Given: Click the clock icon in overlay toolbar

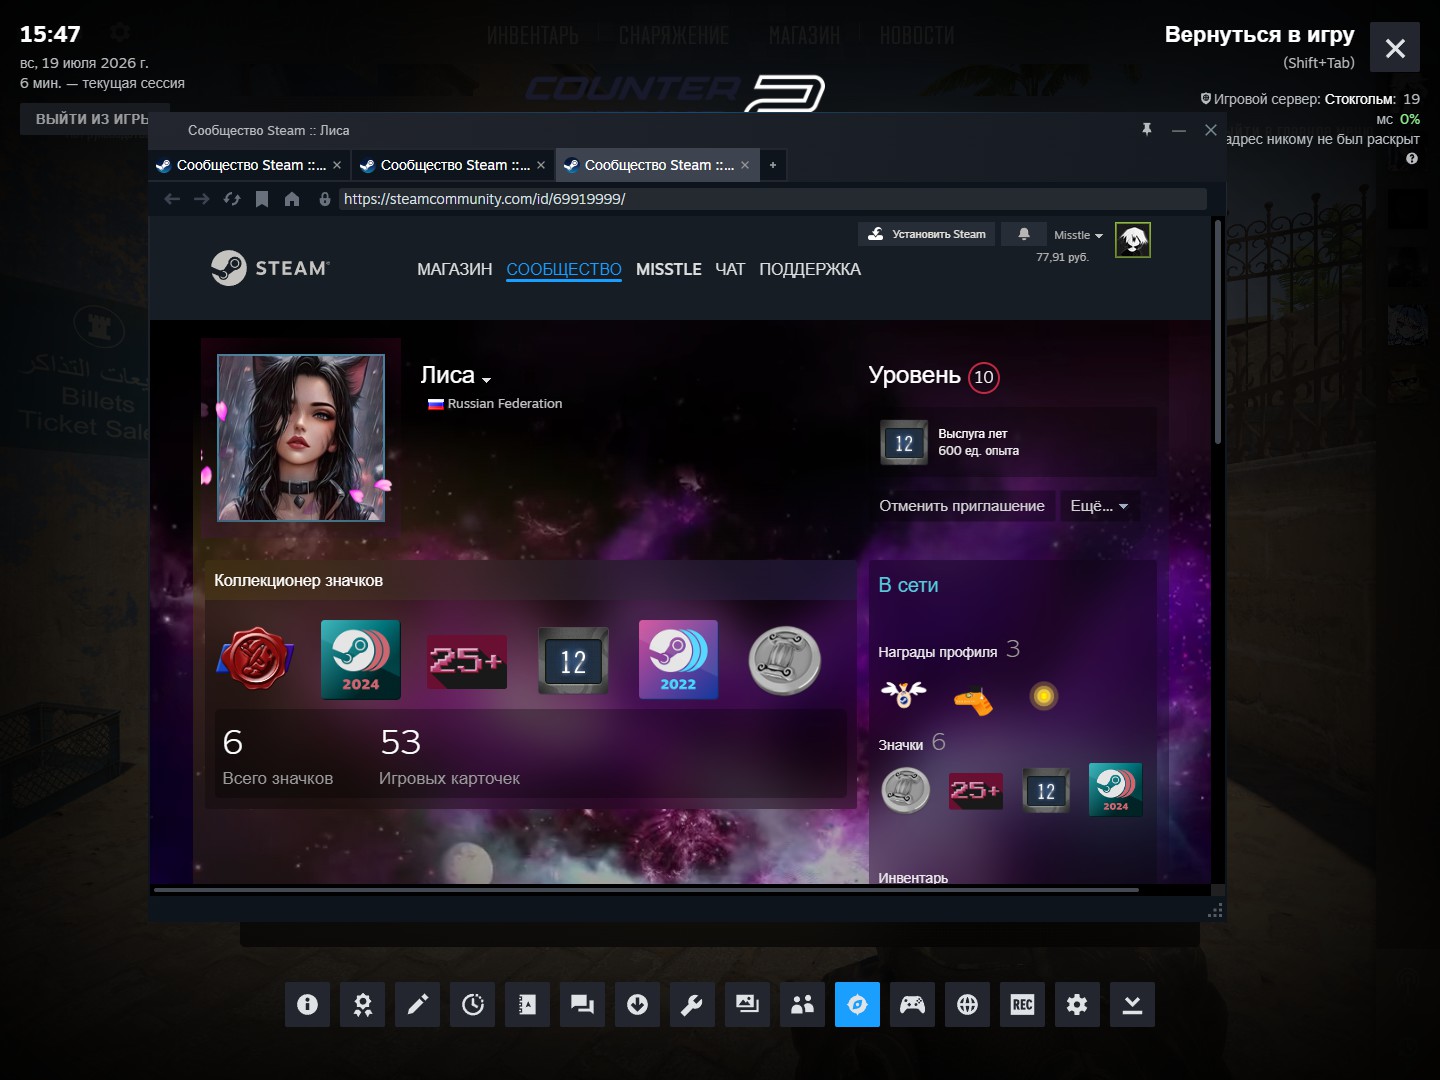Looking at the screenshot, I should point(472,1004).
